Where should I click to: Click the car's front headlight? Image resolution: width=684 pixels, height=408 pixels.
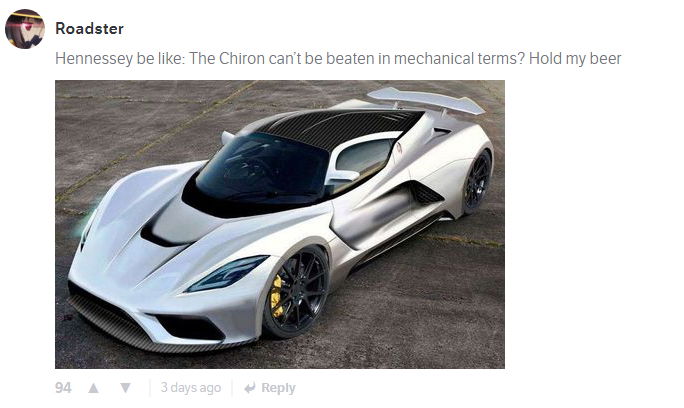[x=228, y=274]
